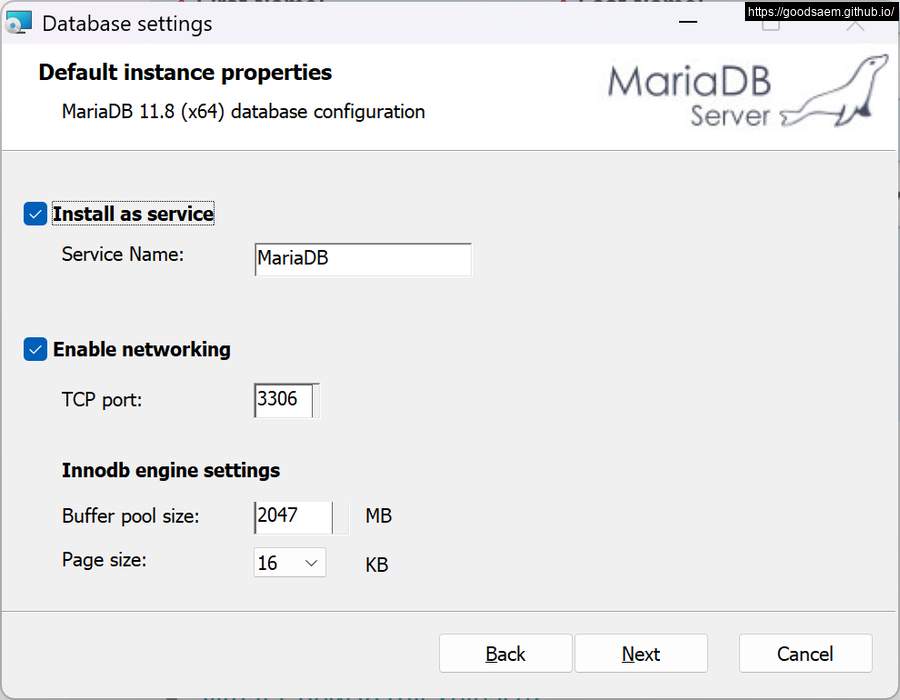900x700 pixels.
Task: Uncheck the Install as service checkbox
Action: (x=35, y=214)
